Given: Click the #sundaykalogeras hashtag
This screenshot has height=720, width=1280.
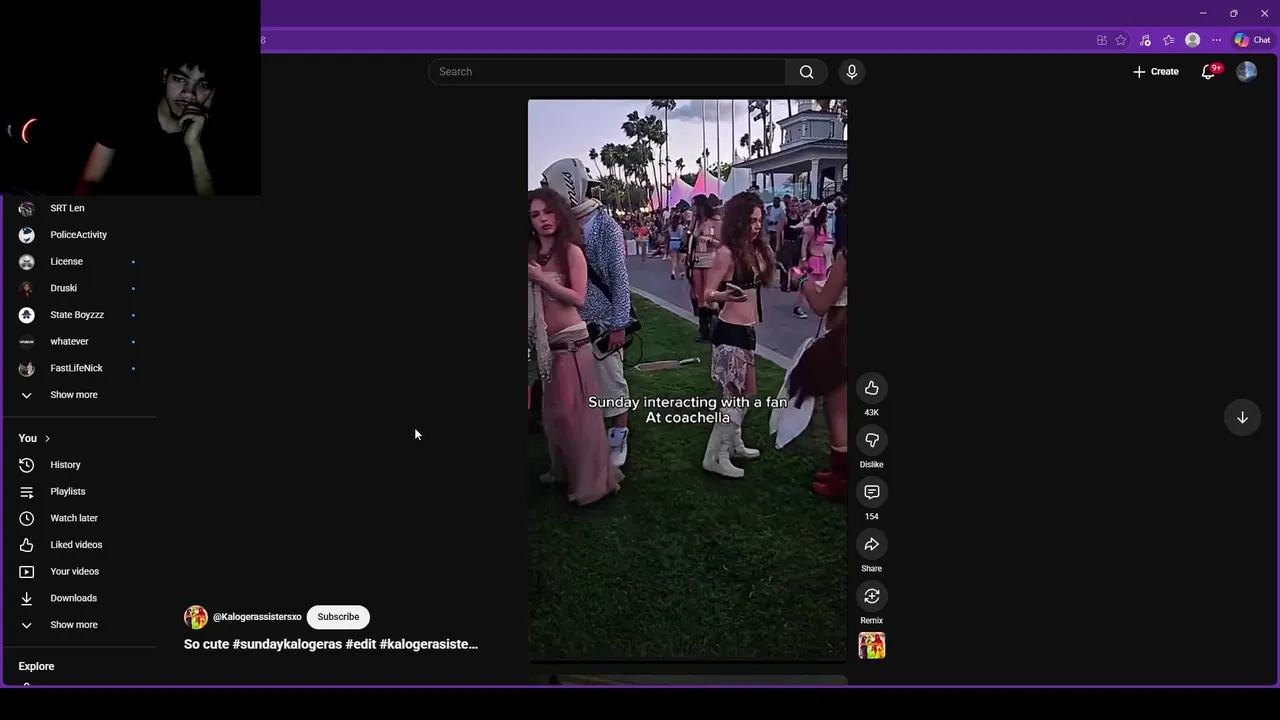Looking at the screenshot, I should (x=287, y=644).
